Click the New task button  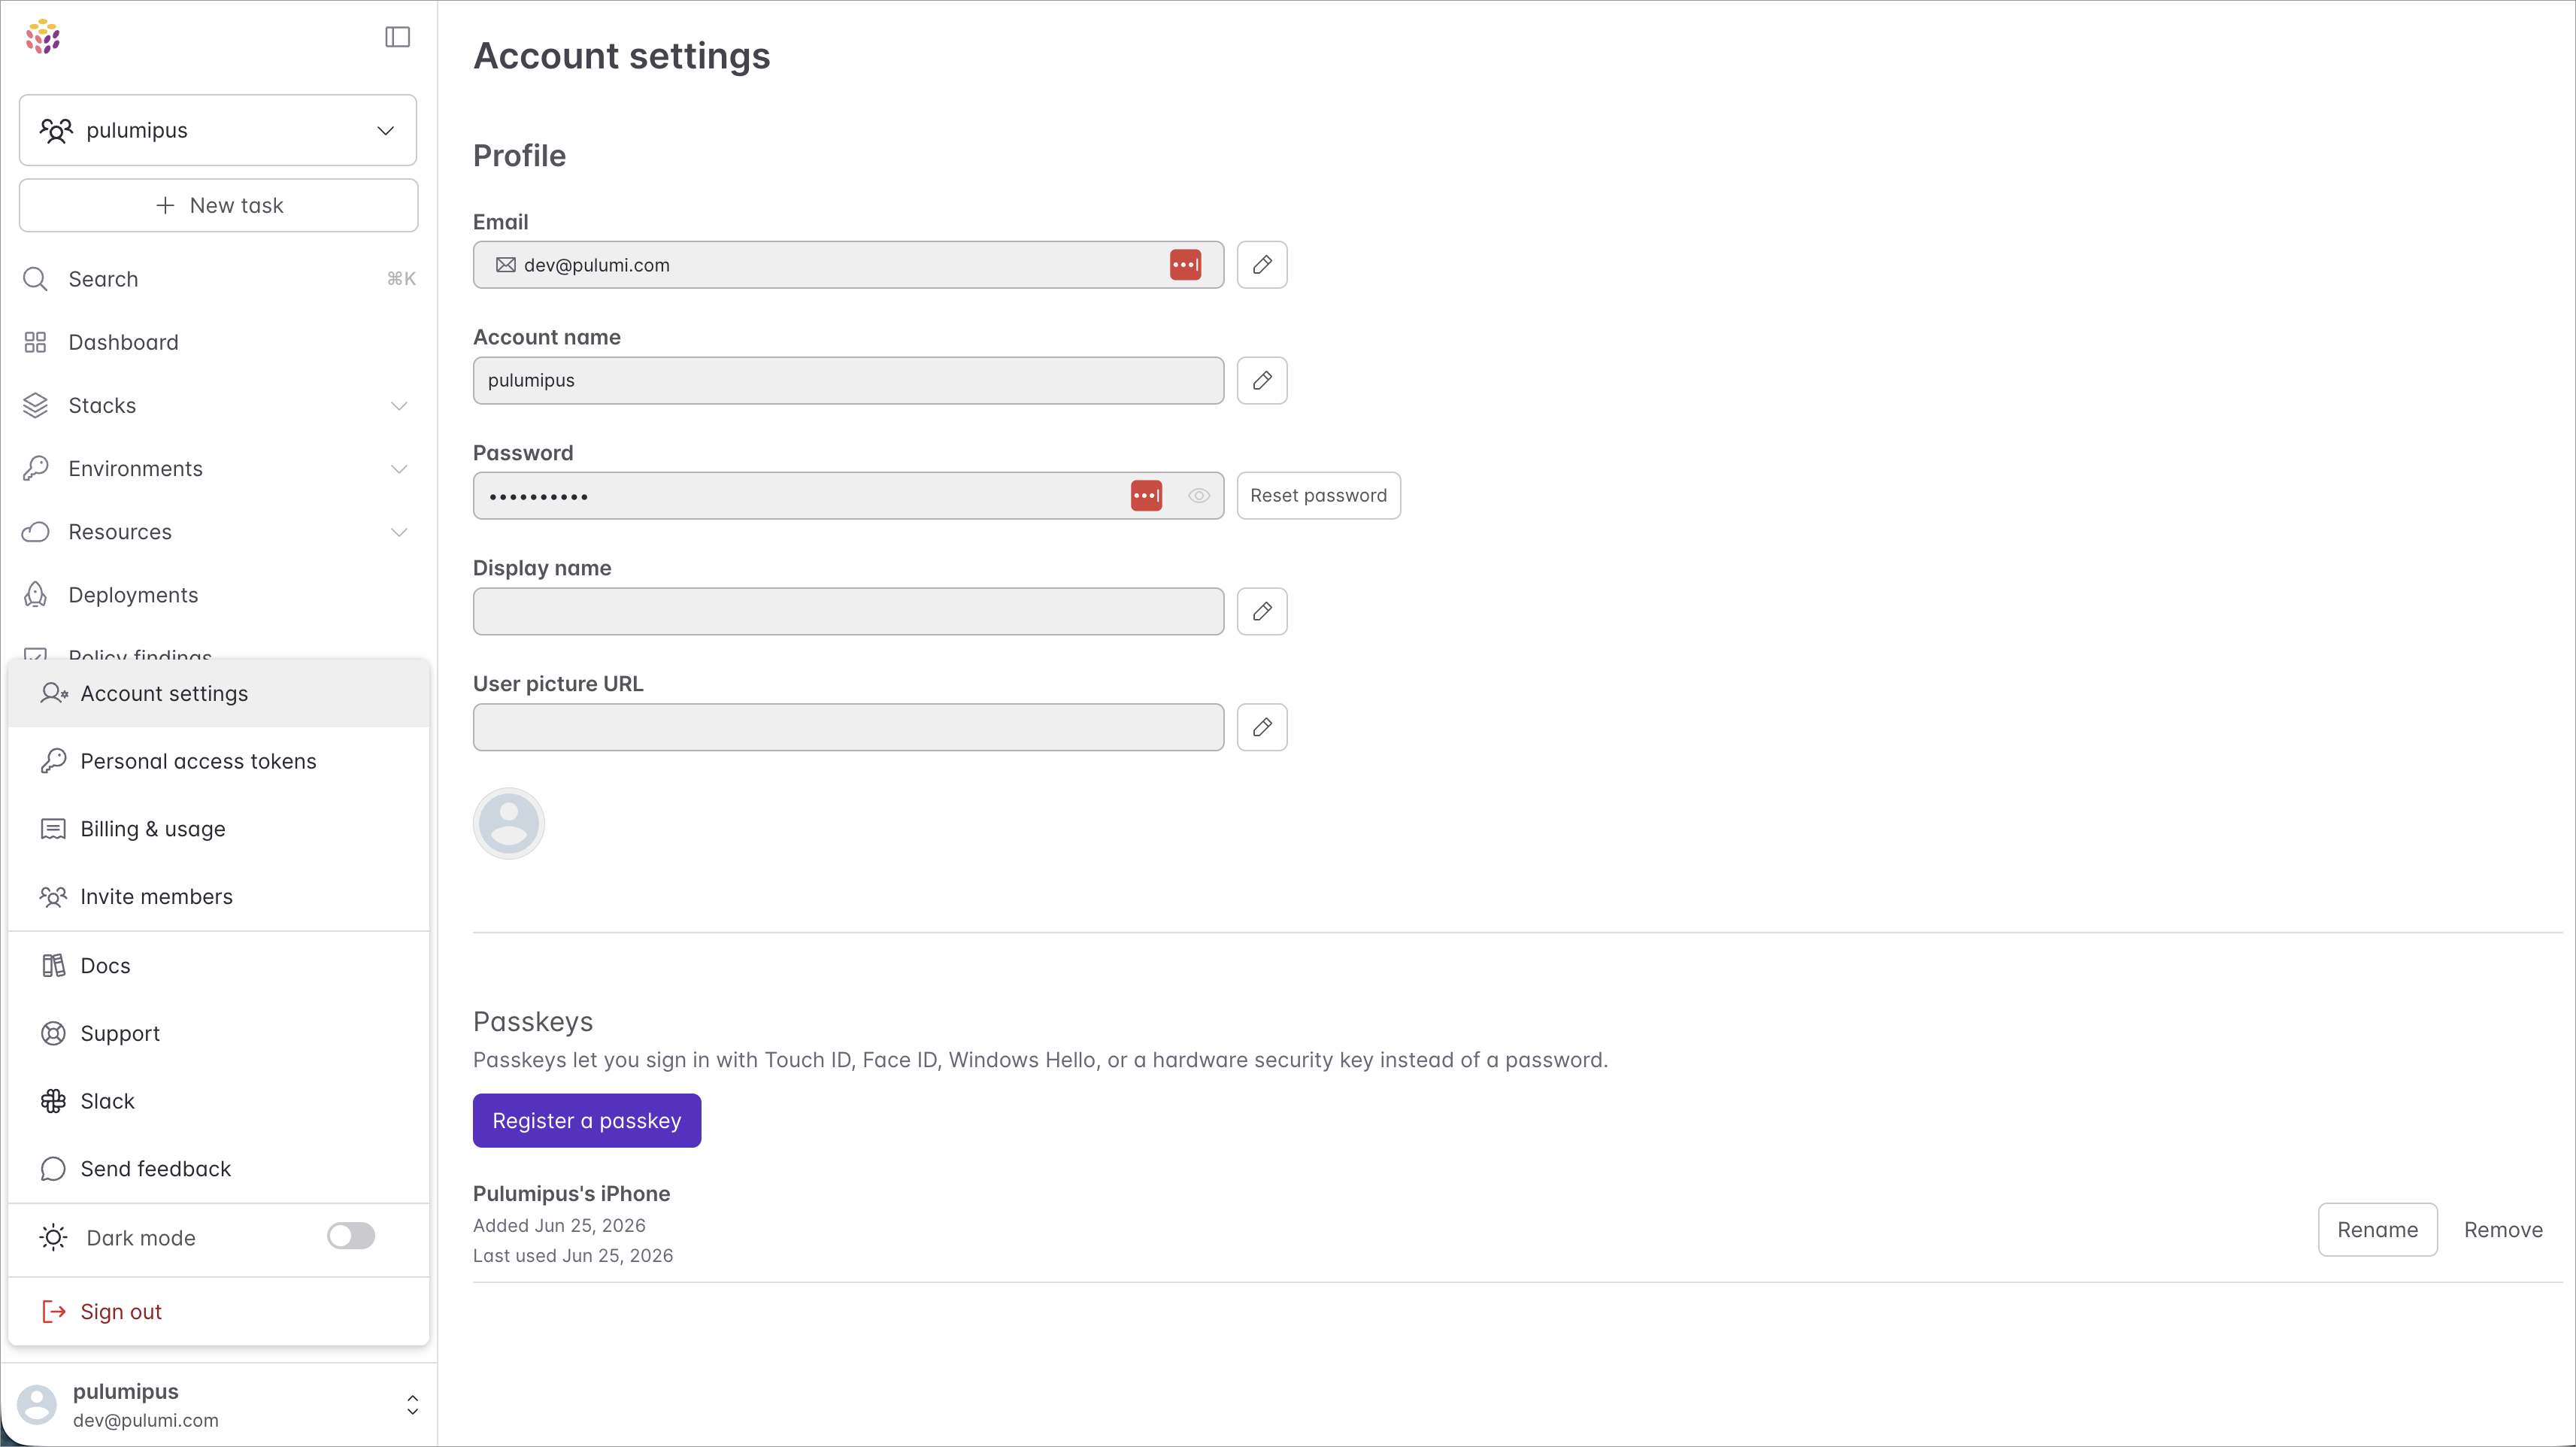click(218, 205)
